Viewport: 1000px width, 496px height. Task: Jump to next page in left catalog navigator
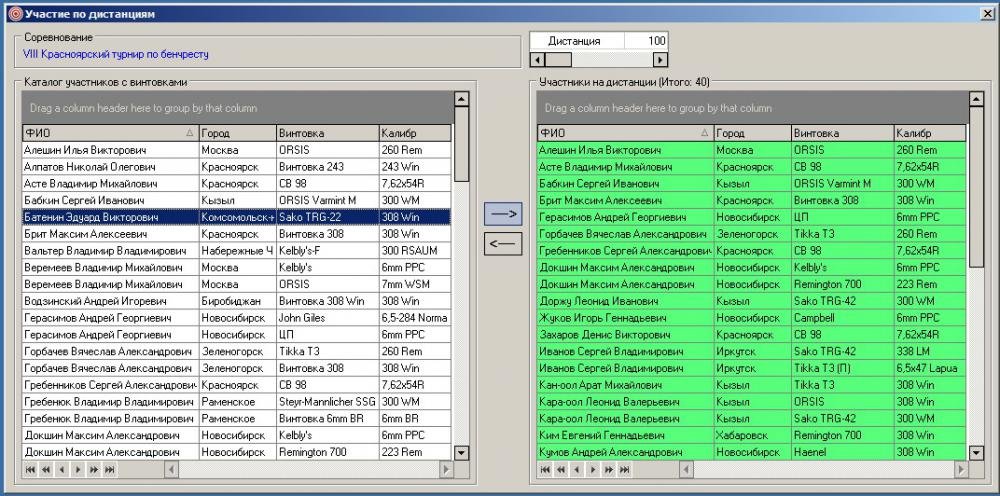pyautogui.click(x=93, y=469)
